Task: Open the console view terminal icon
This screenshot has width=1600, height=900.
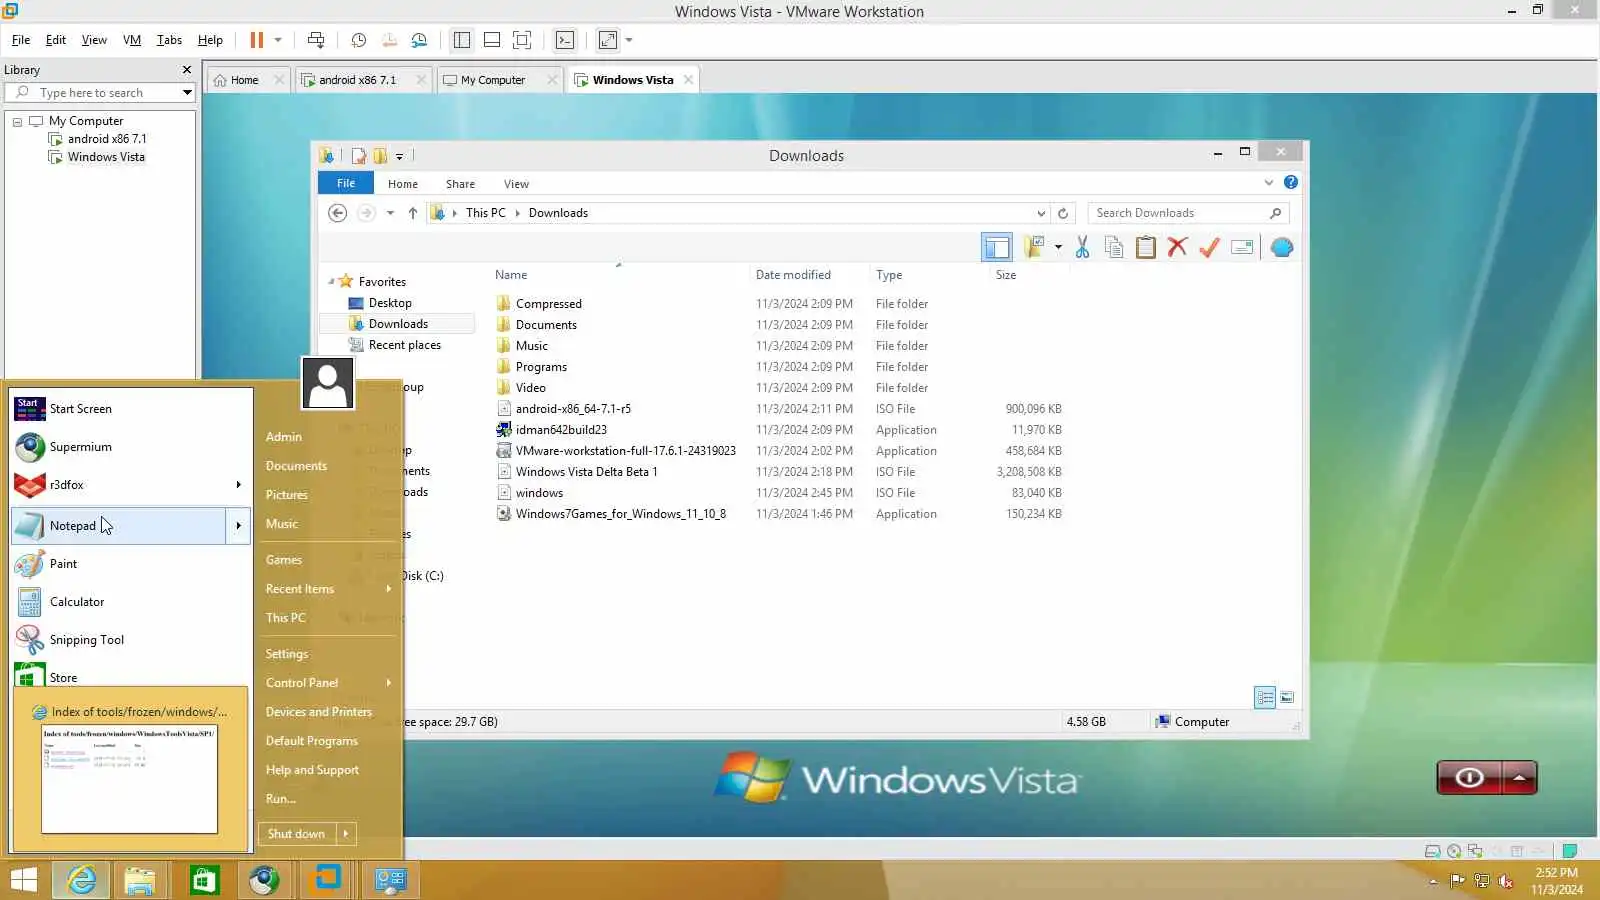Action: tap(565, 40)
